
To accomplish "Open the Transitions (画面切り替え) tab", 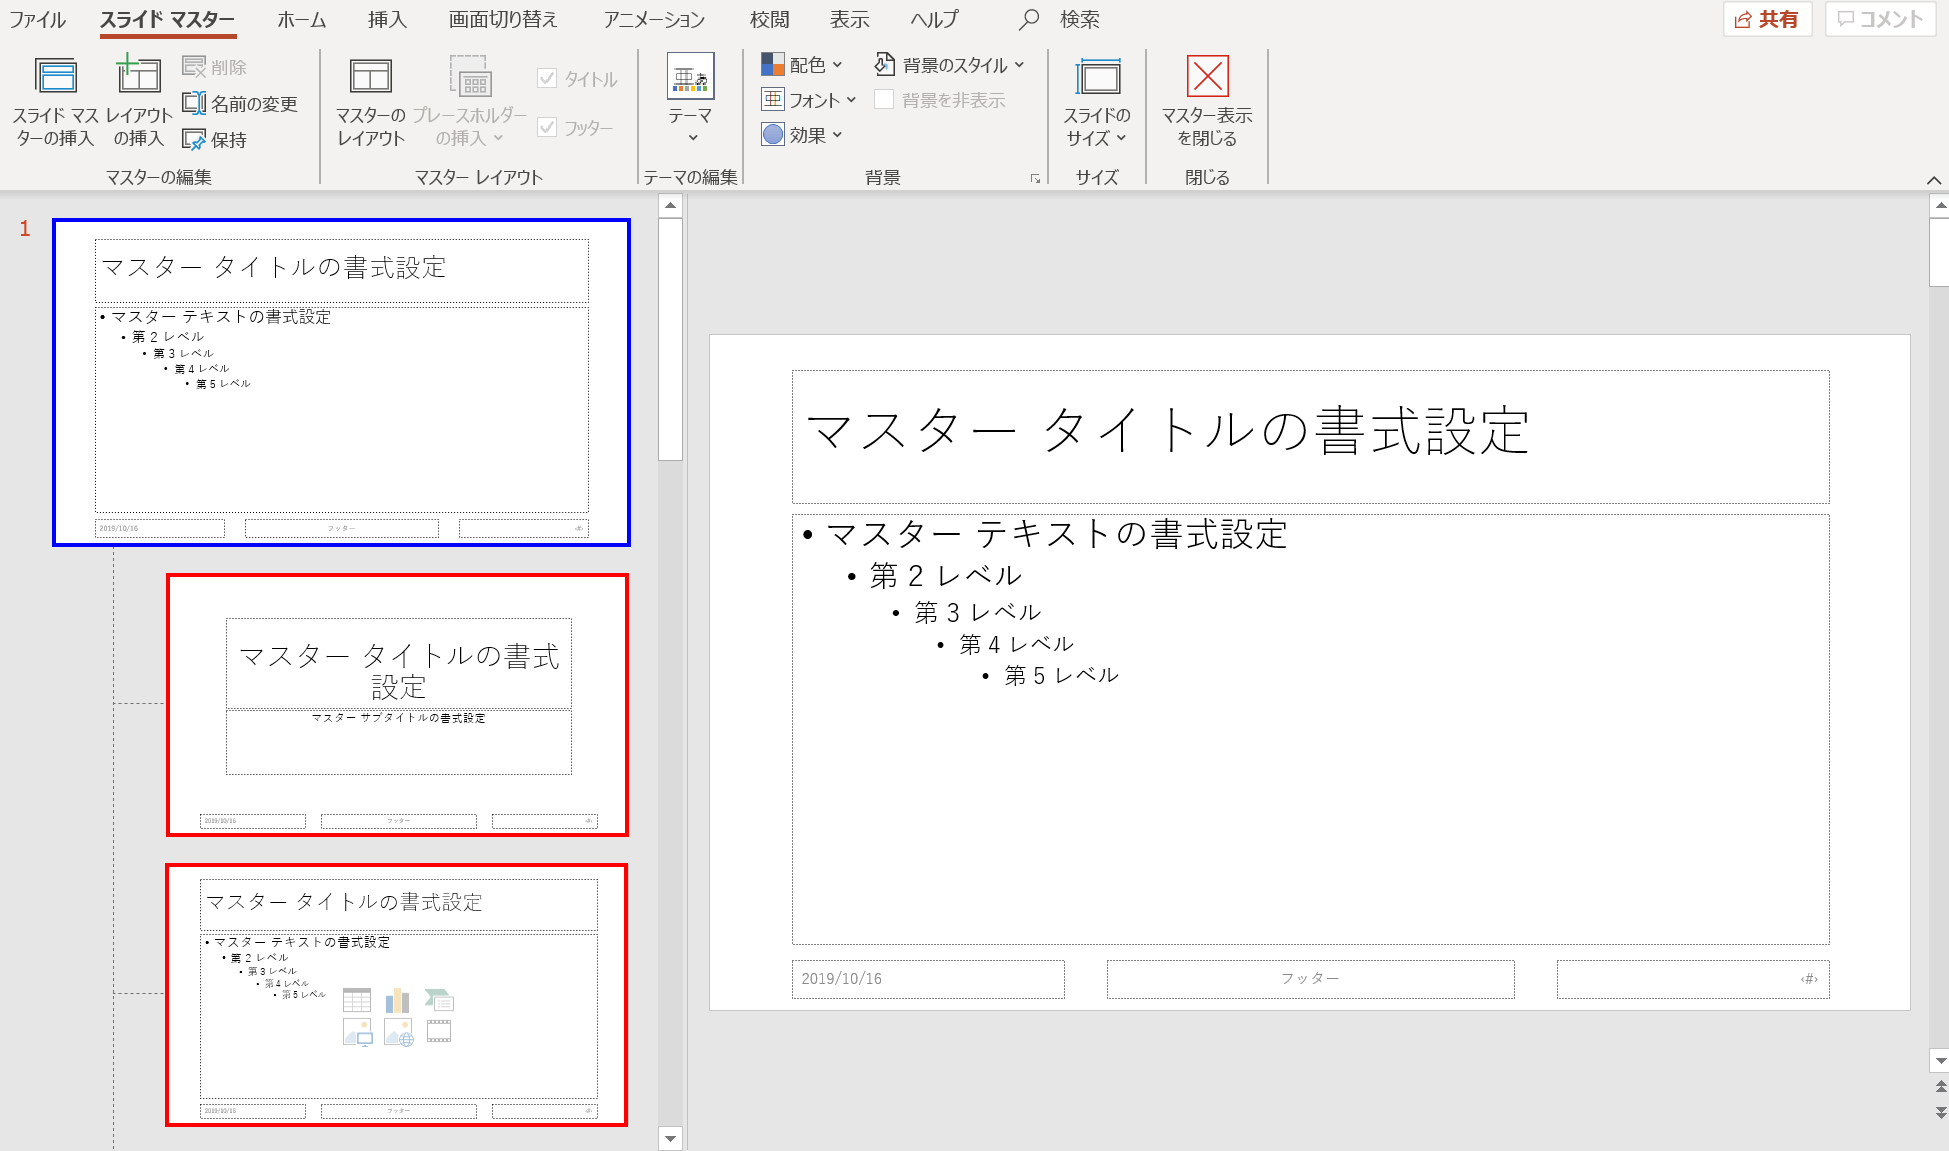I will (x=503, y=19).
